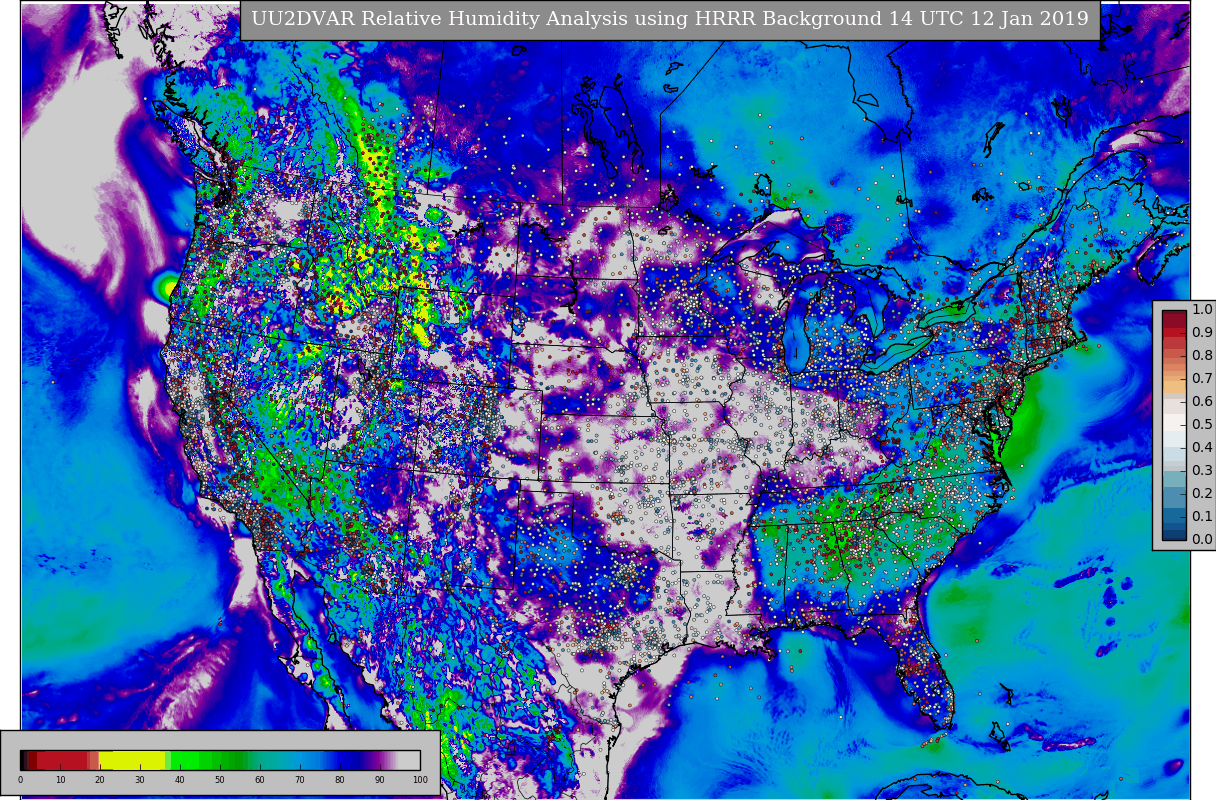The height and width of the screenshot is (800, 1216).
Task: Click the 30 tick label on humidity colorbar
Action: 140,780
